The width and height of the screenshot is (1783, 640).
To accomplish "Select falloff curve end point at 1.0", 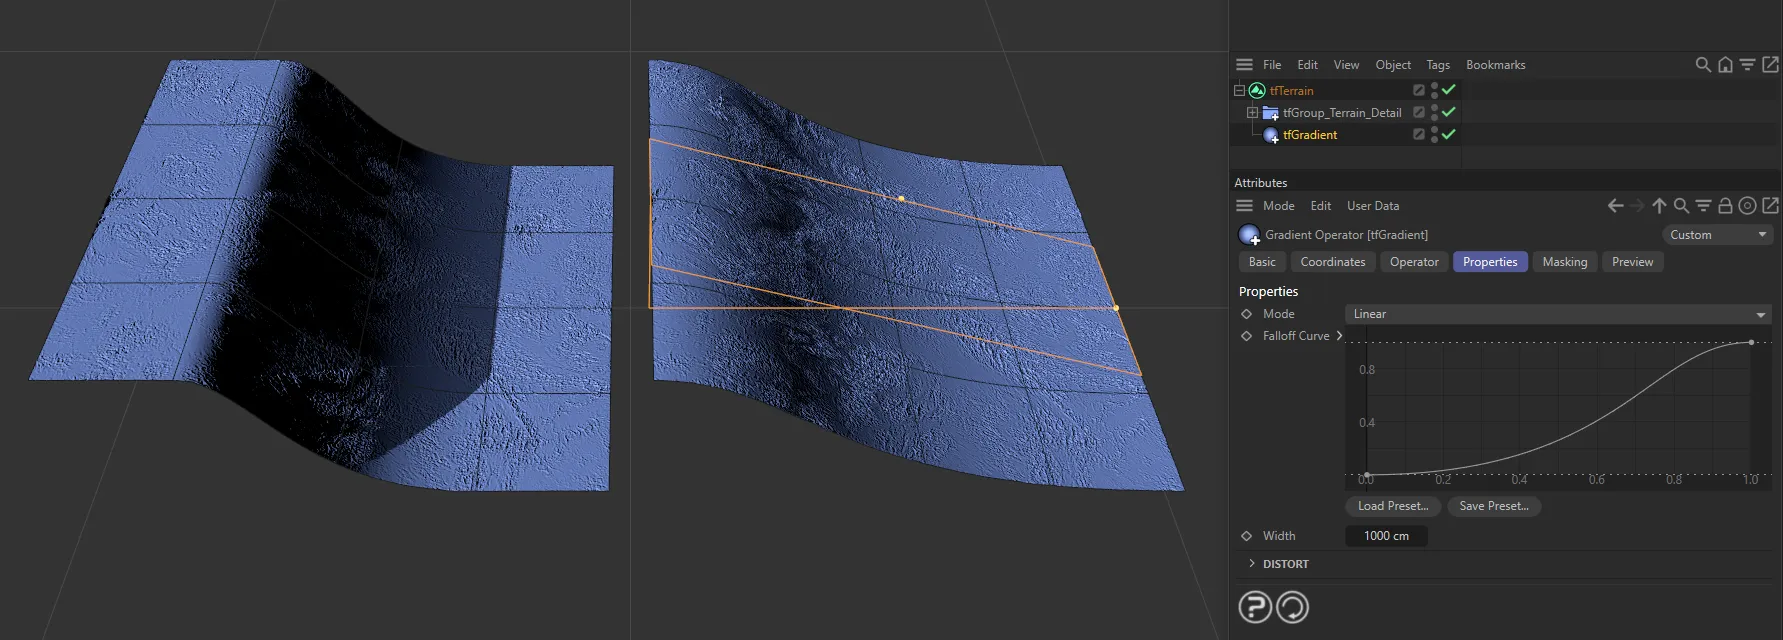I will [x=1751, y=342].
